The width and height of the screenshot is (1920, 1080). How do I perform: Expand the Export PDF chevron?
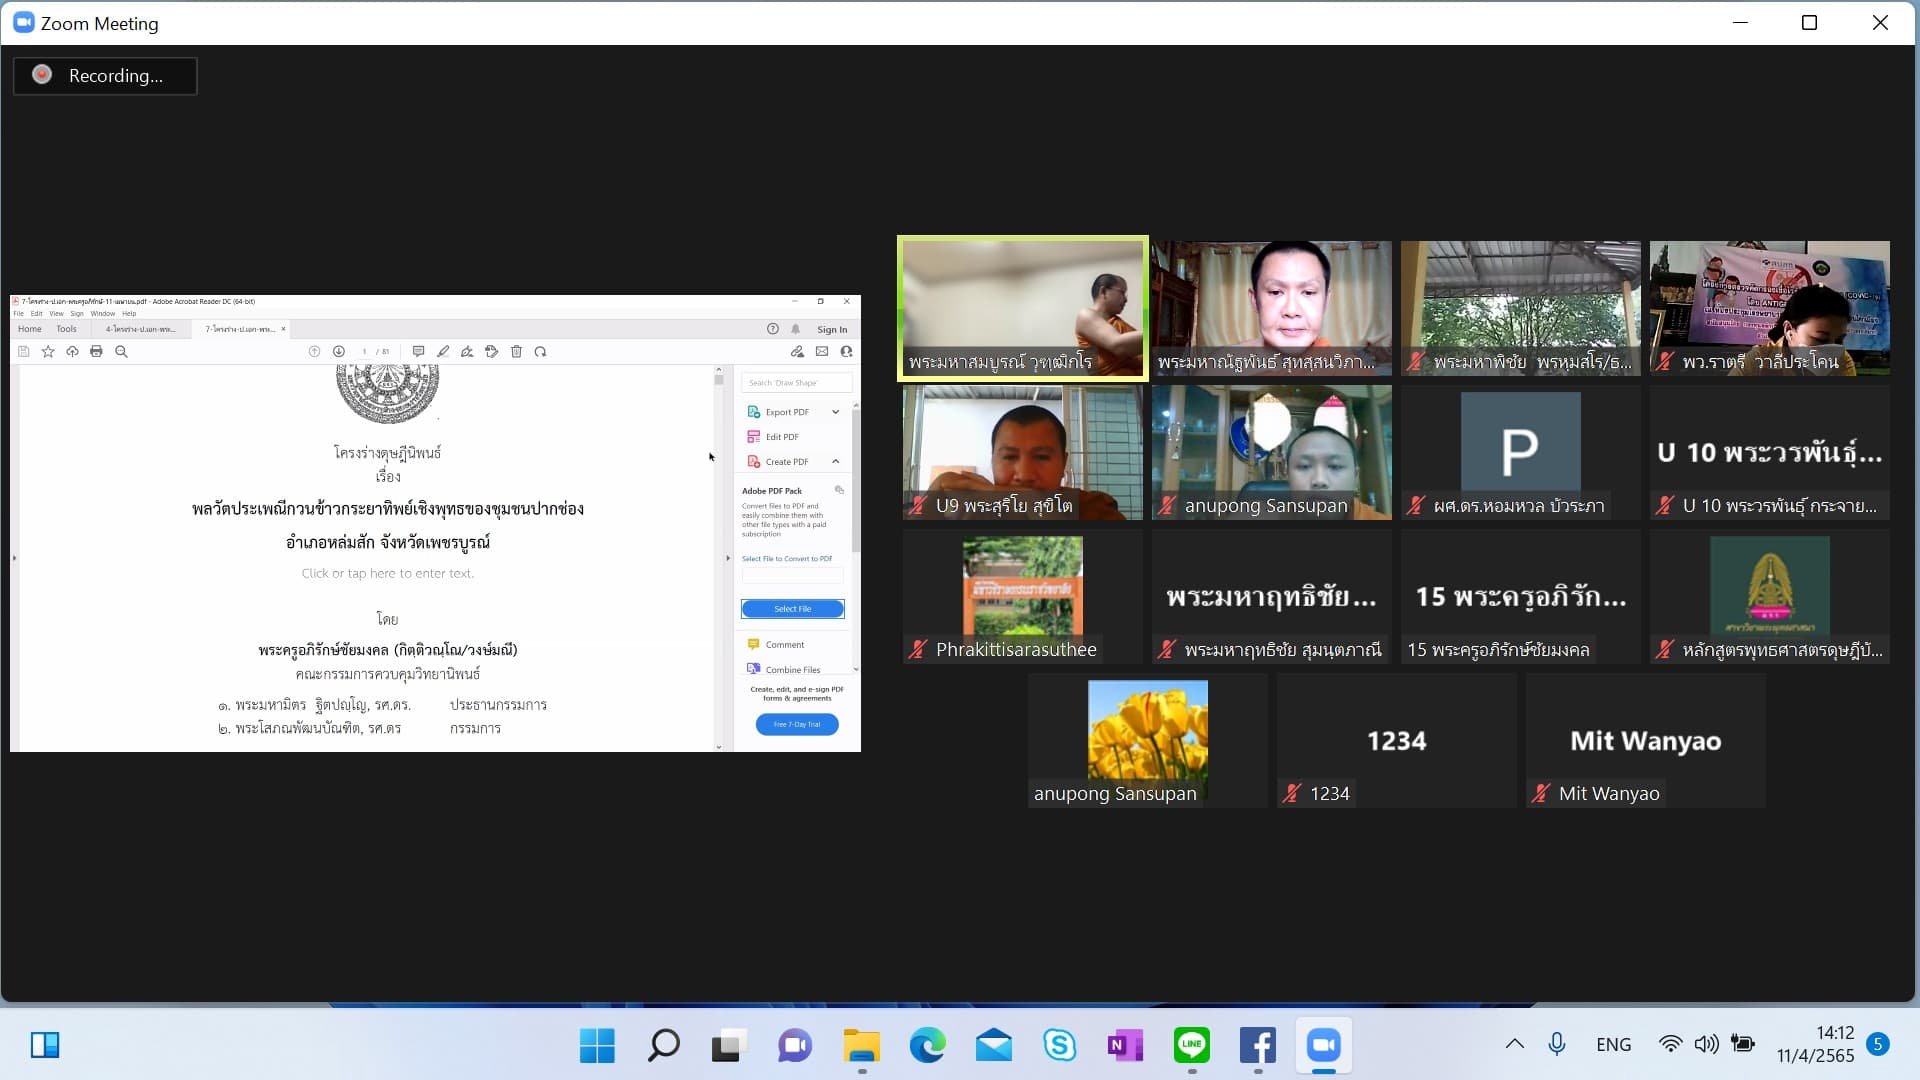click(x=836, y=412)
